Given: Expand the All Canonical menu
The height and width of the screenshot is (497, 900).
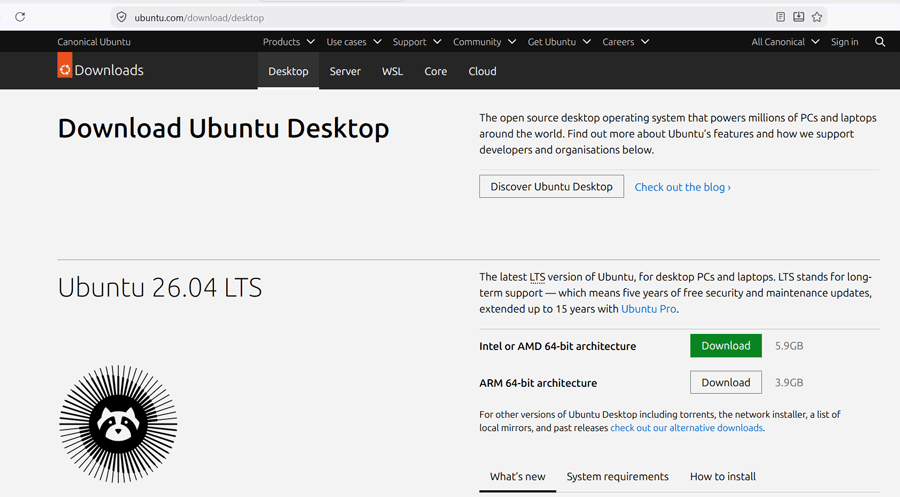Looking at the screenshot, I should coord(785,42).
